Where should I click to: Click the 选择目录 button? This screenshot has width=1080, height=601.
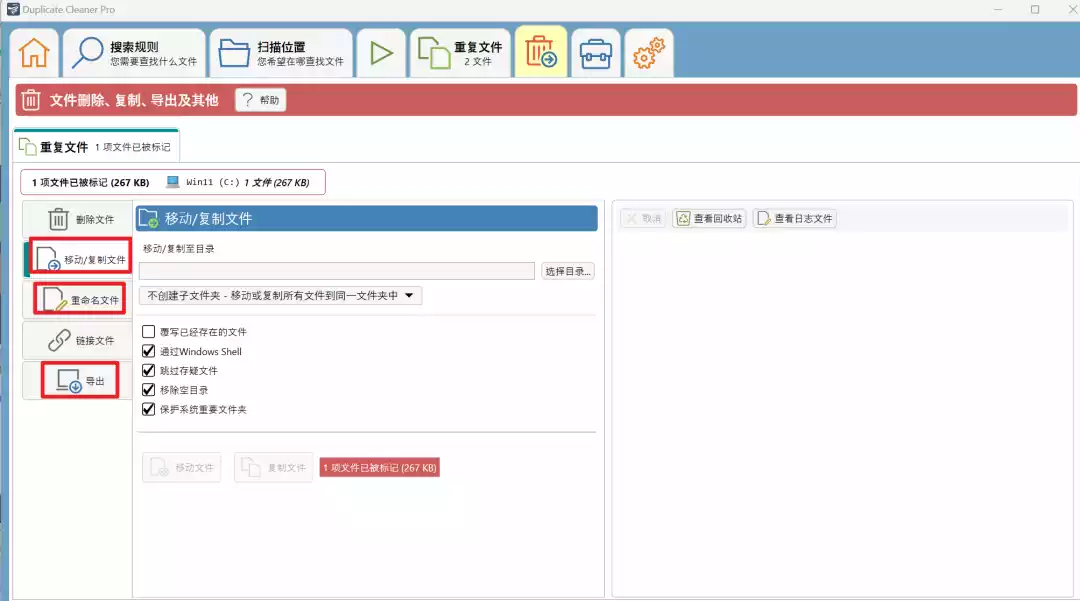click(x=568, y=271)
